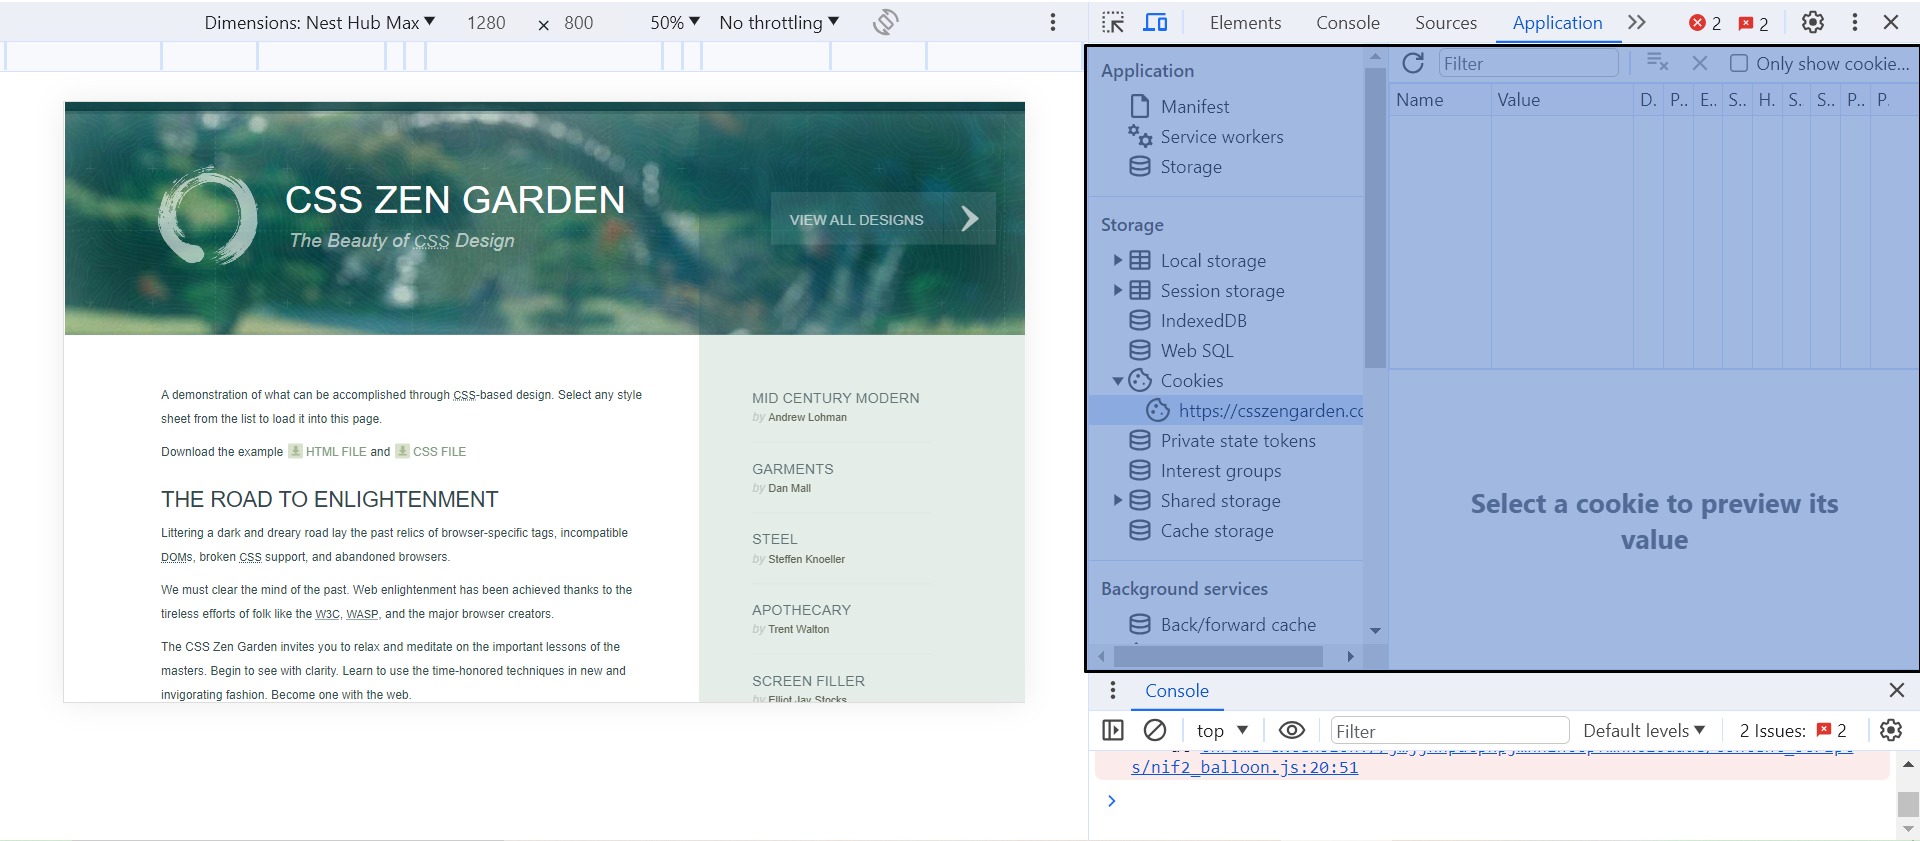Switch to the Elements tab

point(1245,22)
